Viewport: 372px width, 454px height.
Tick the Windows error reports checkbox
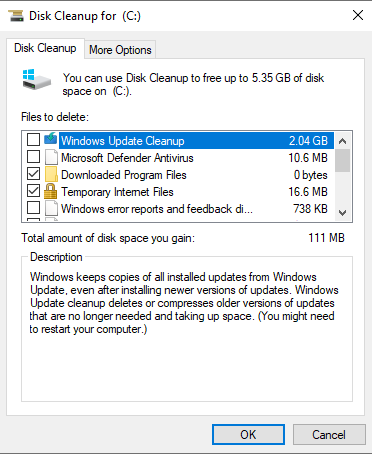coord(33,208)
